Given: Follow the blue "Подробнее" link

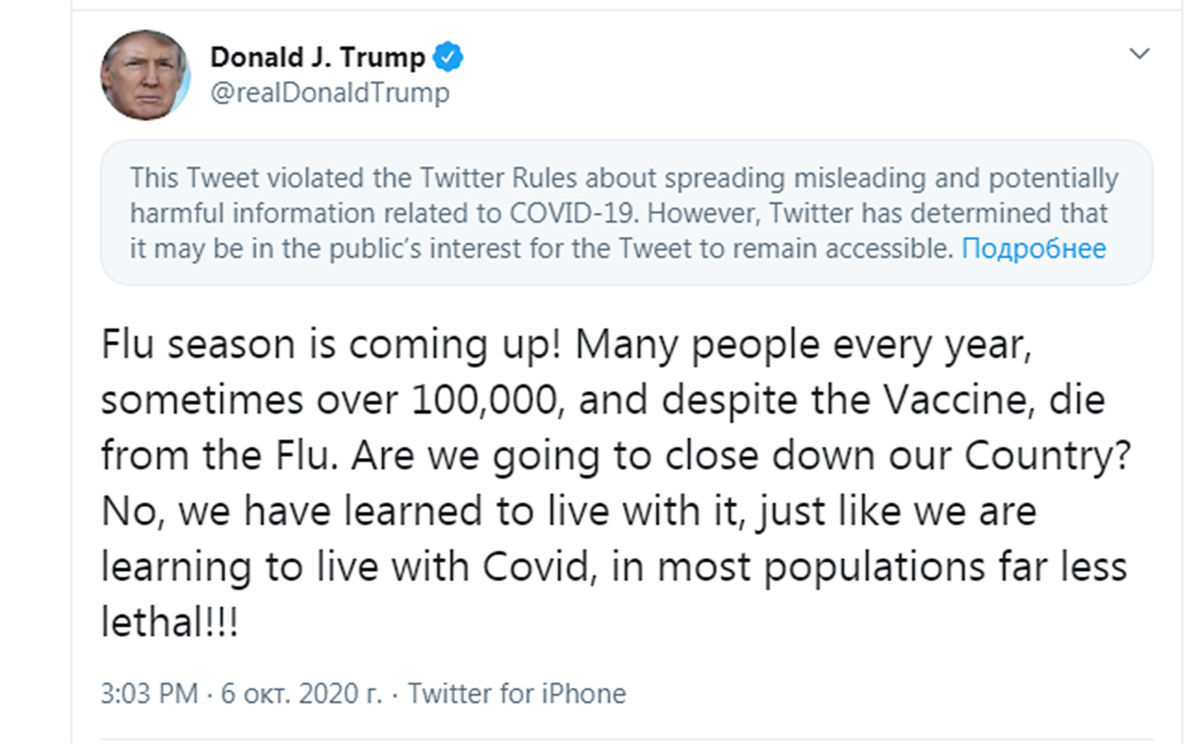Looking at the screenshot, I should pos(1033,248).
